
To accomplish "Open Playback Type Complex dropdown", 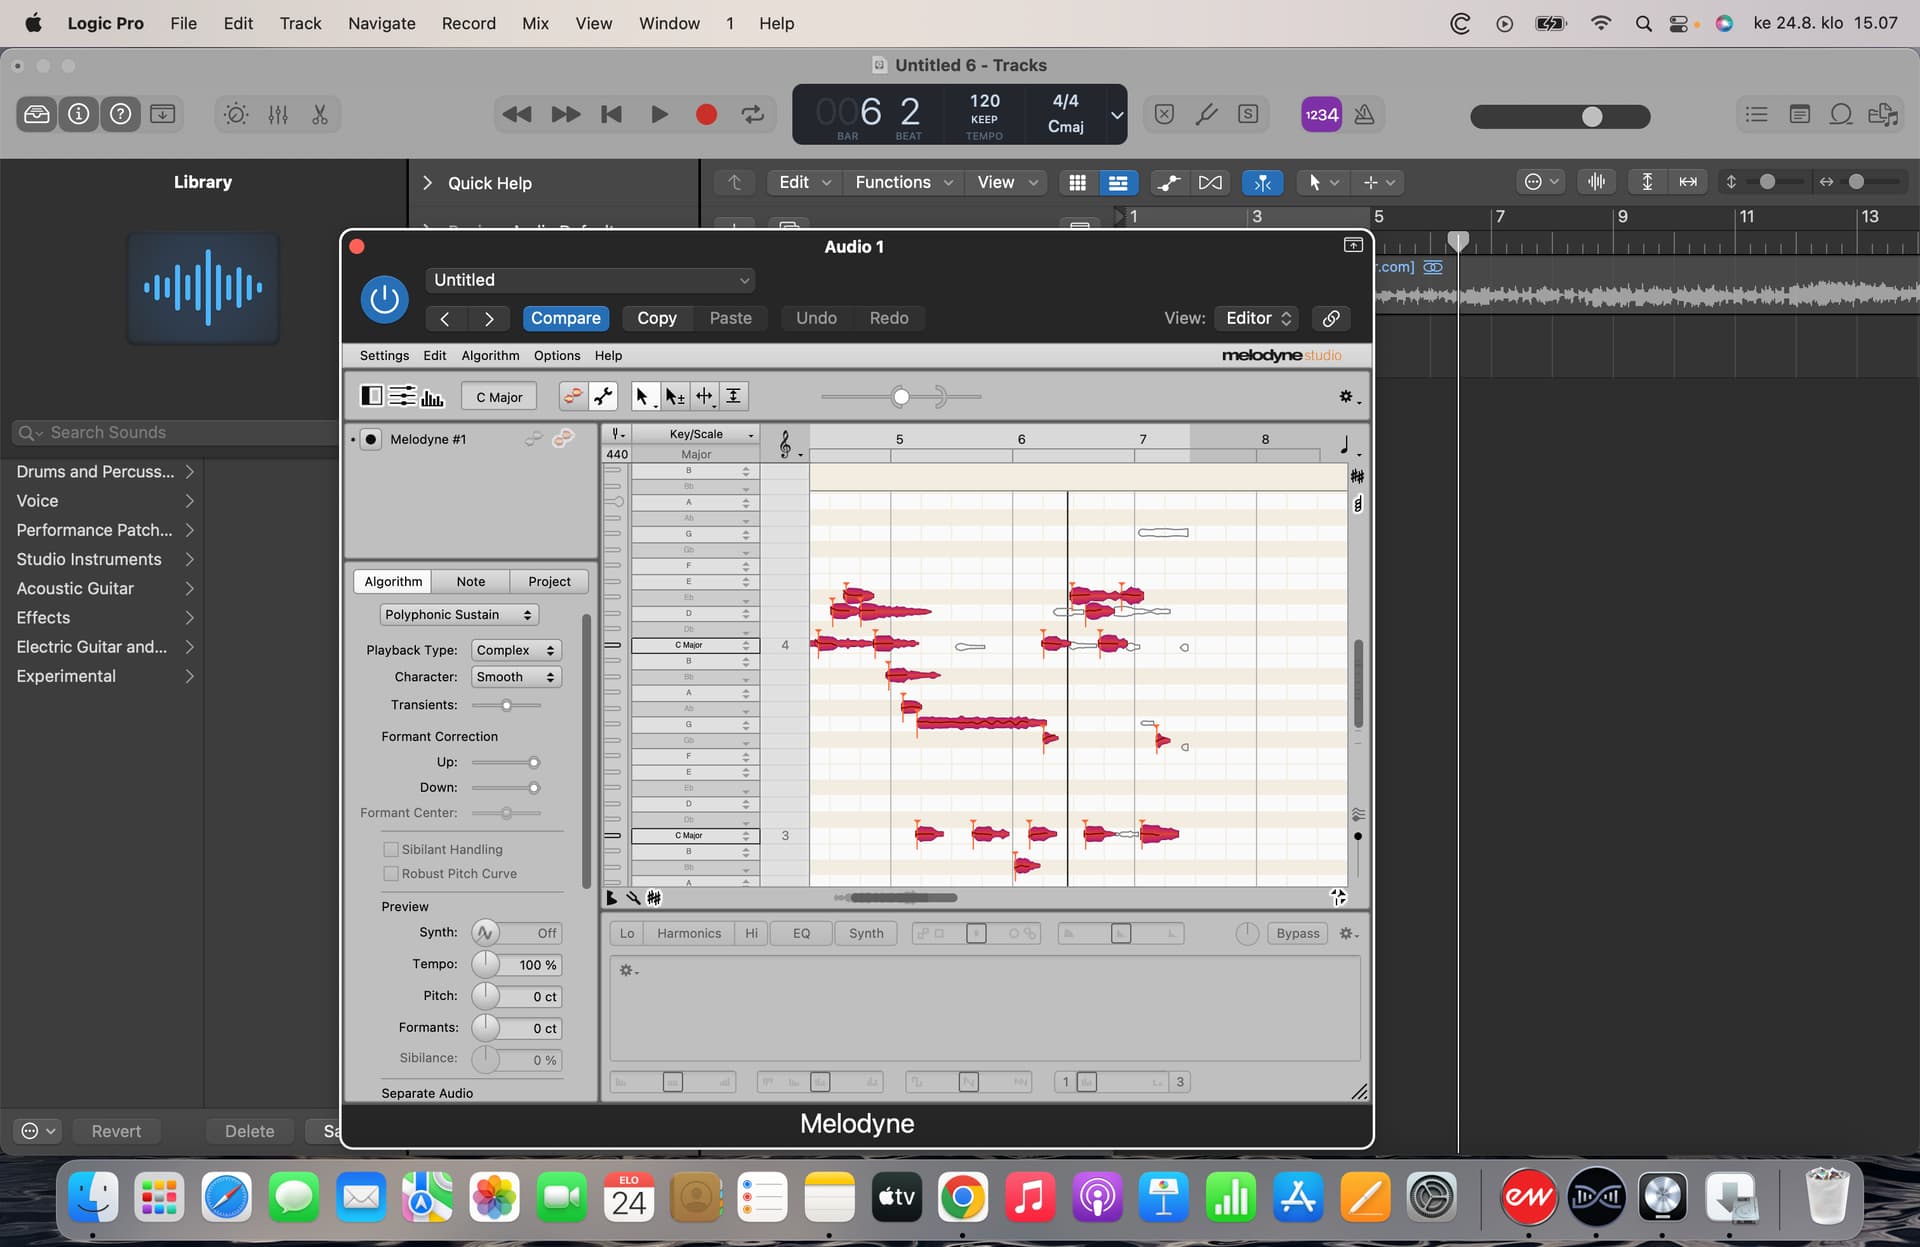I will [515, 650].
